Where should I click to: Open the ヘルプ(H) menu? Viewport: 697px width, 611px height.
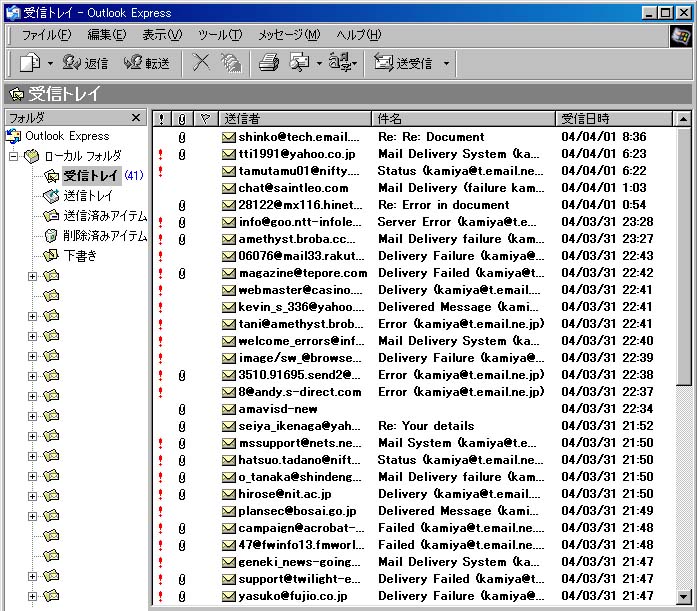click(x=358, y=35)
